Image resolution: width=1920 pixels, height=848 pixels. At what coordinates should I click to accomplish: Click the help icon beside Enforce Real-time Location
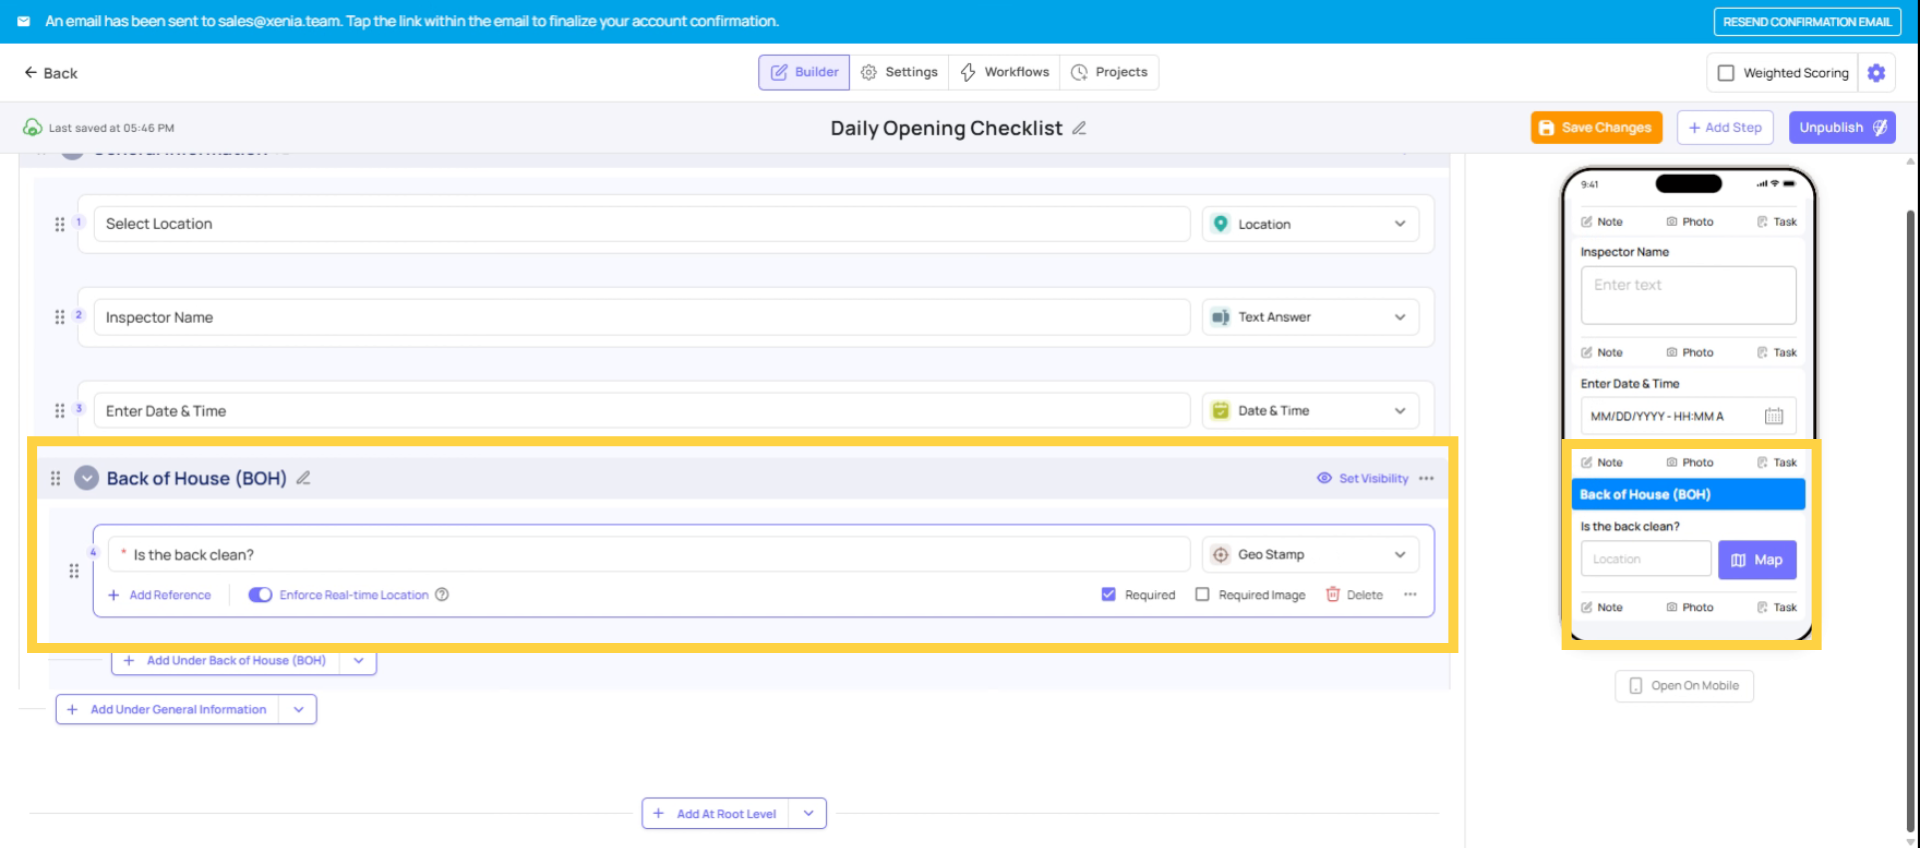pos(442,595)
